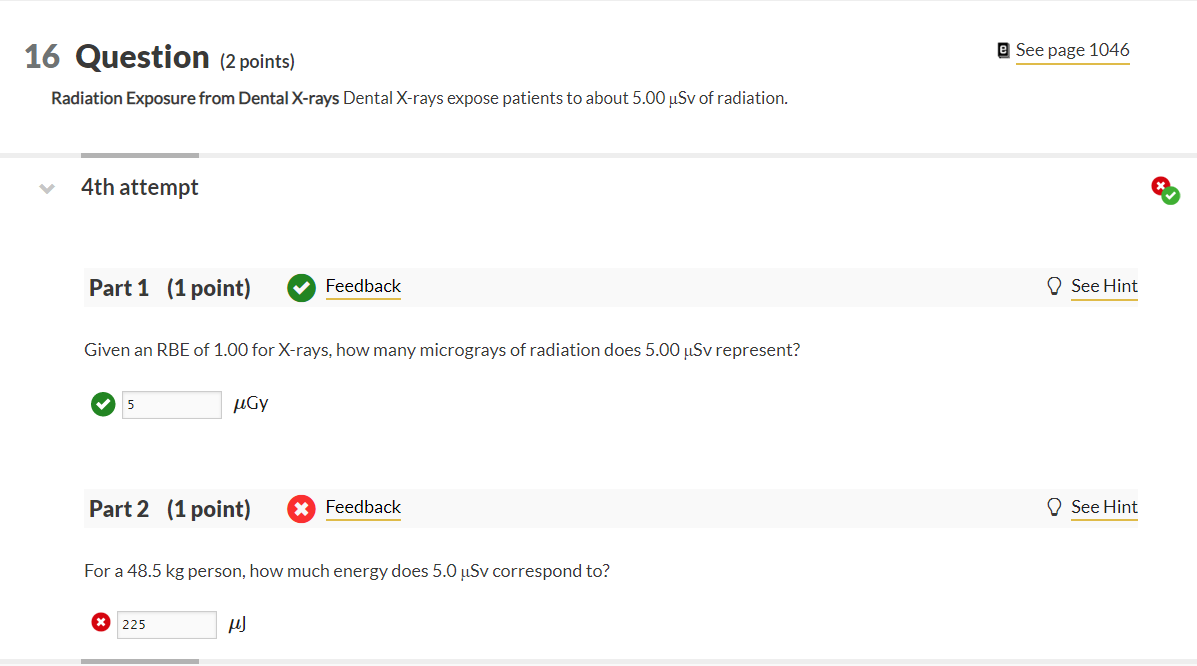The height and width of the screenshot is (666, 1197).
Task: Click the green checkmark icon next to Part 1 Feedback
Action: pos(301,287)
